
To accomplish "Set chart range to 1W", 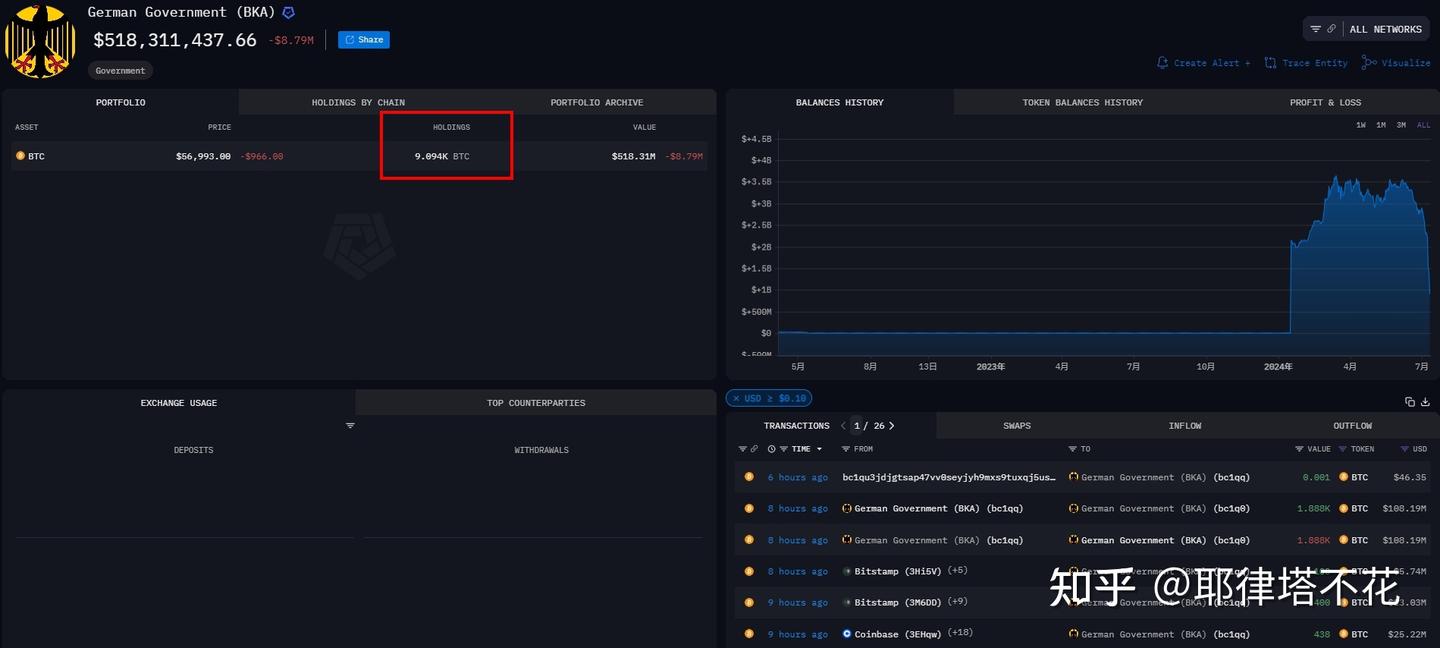I will click(x=1361, y=125).
